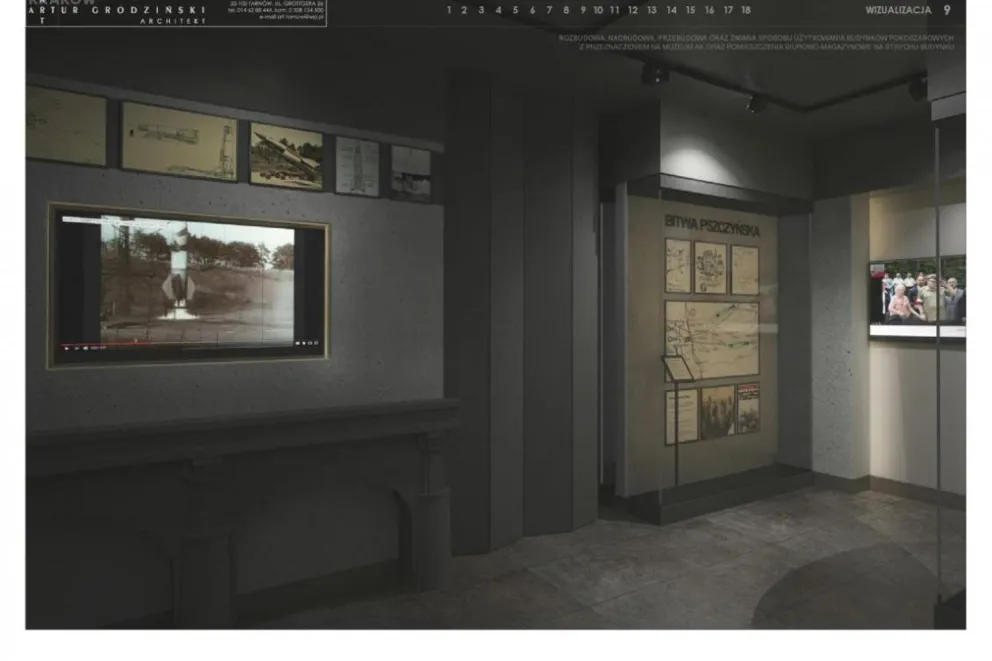Click the WIZUALIZACJA section title
Viewport: 992px width, 661px height.
tap(898, 10)
